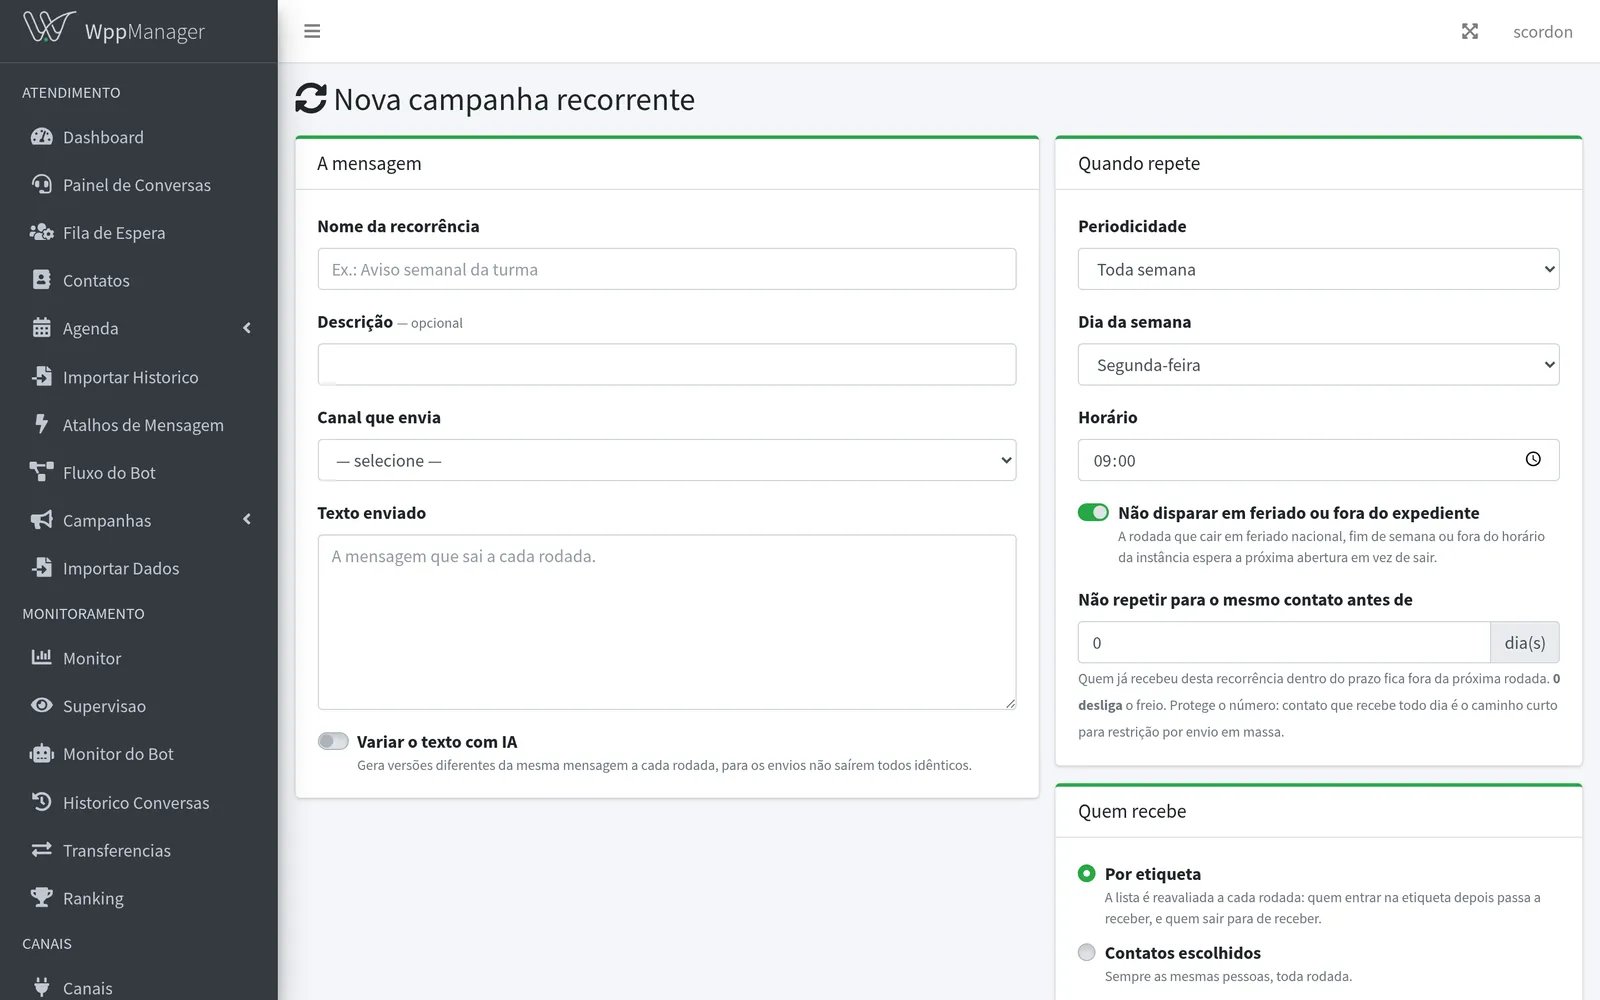Open Atalhos de Mensagem in the sidebar
Screen dimensions: 1600x1000
click(139, 424)
